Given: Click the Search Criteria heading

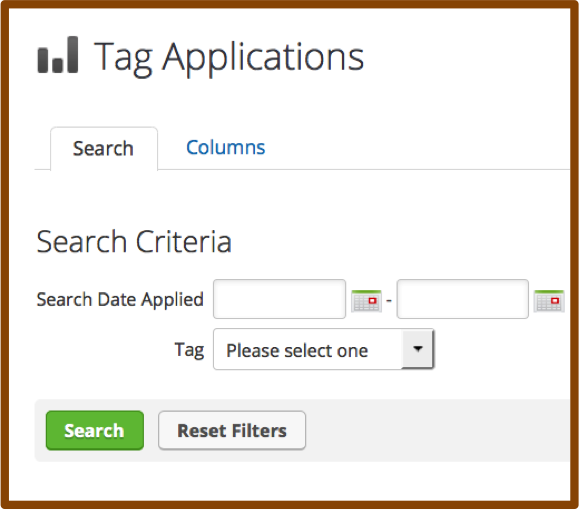Looking at the screenshot, I should click(x=134, y=242).
